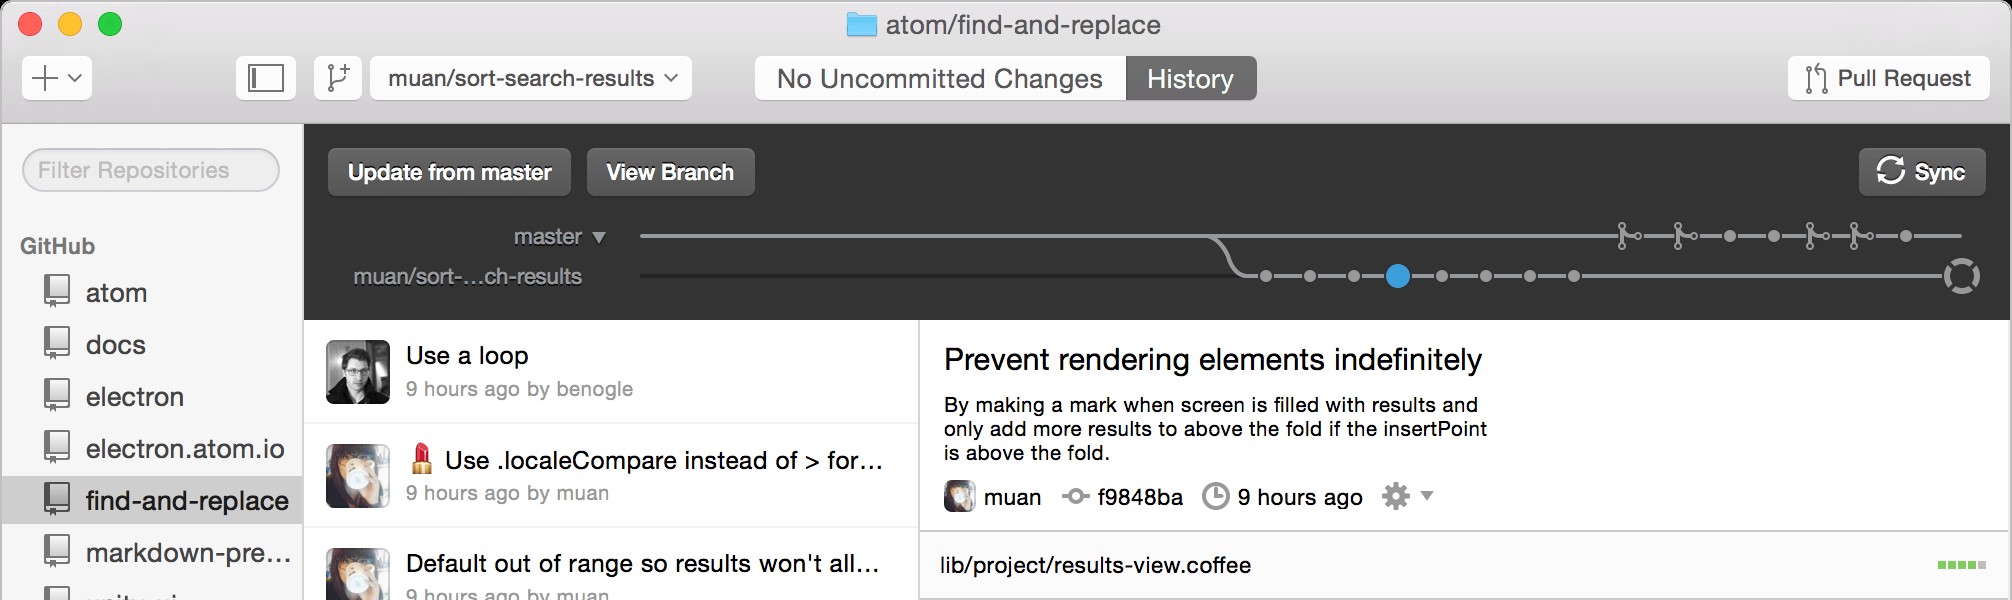
Task: Switch to the No Uncommitted Changes tab
Action: [x=940, y=78]
